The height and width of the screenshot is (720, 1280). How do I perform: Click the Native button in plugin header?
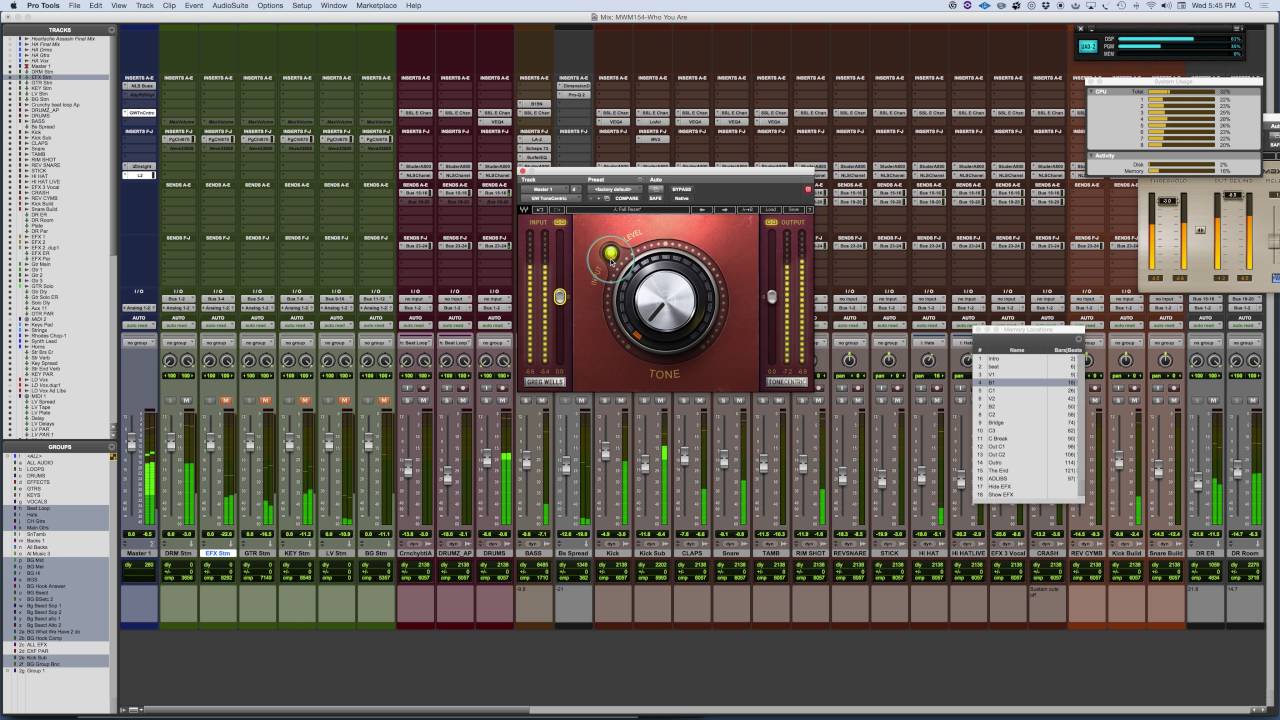click(681, 198)
